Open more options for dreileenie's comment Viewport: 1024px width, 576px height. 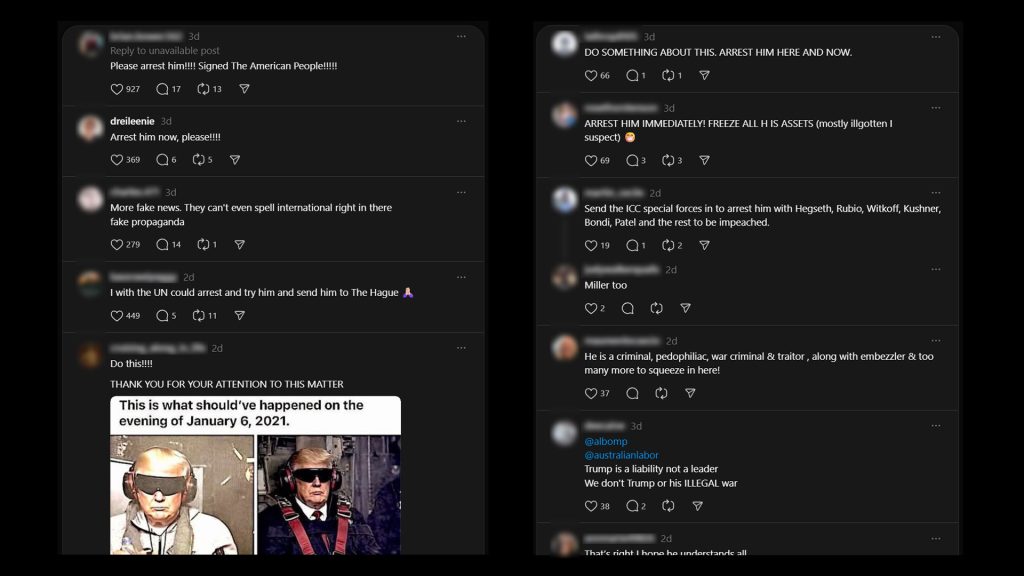click(461, 121)
